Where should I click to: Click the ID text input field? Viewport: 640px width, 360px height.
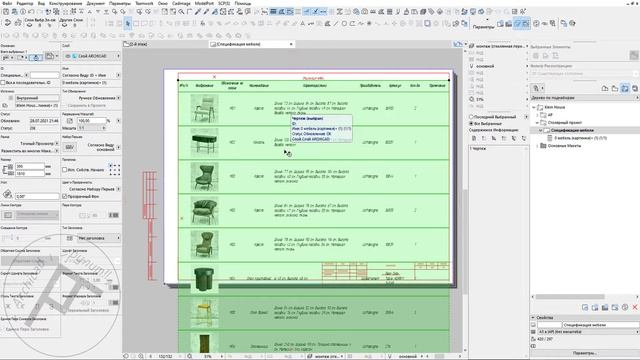44,75
